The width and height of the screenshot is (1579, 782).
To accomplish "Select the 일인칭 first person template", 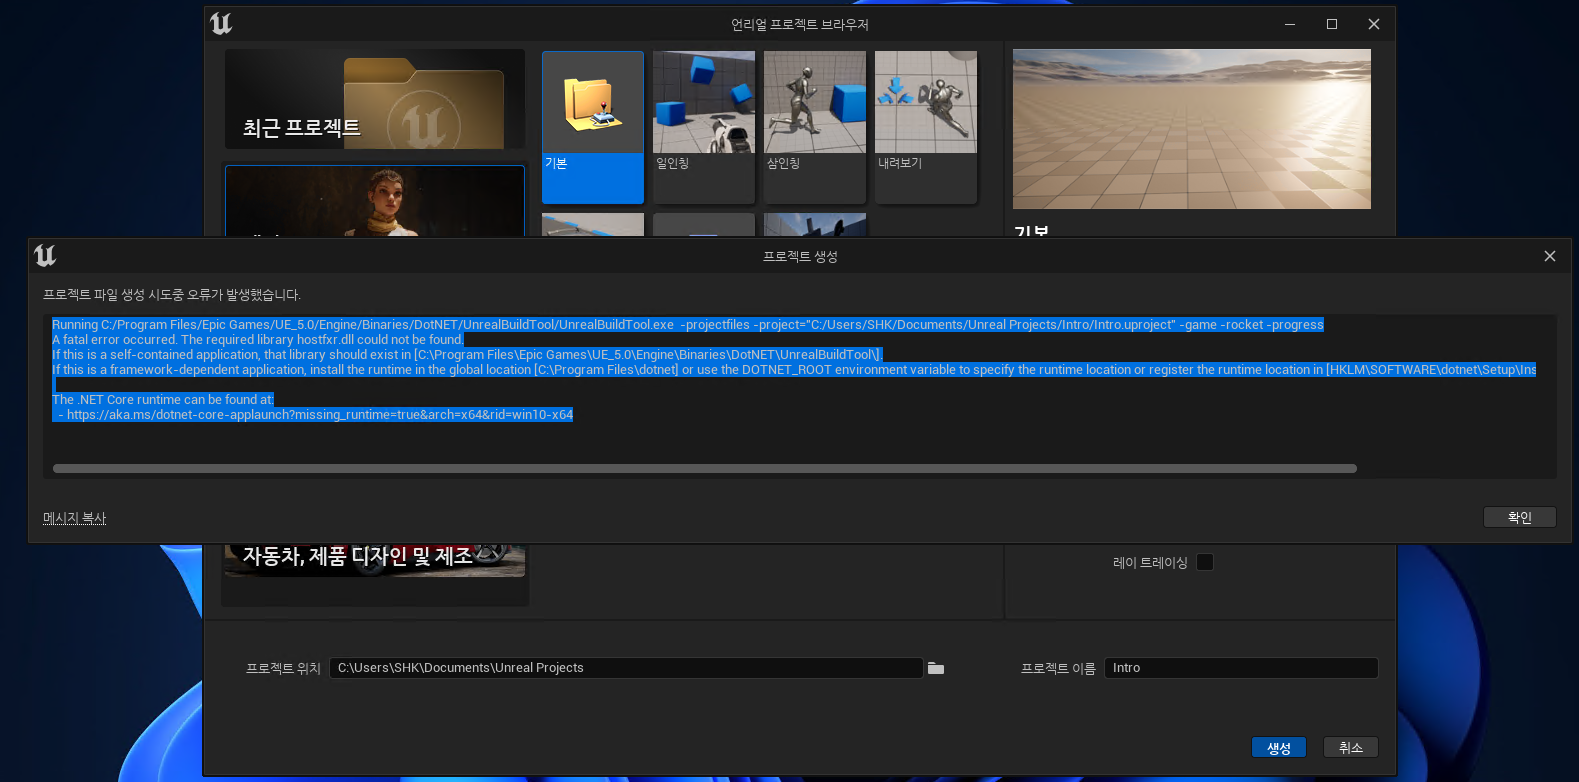I will [704, 127].
